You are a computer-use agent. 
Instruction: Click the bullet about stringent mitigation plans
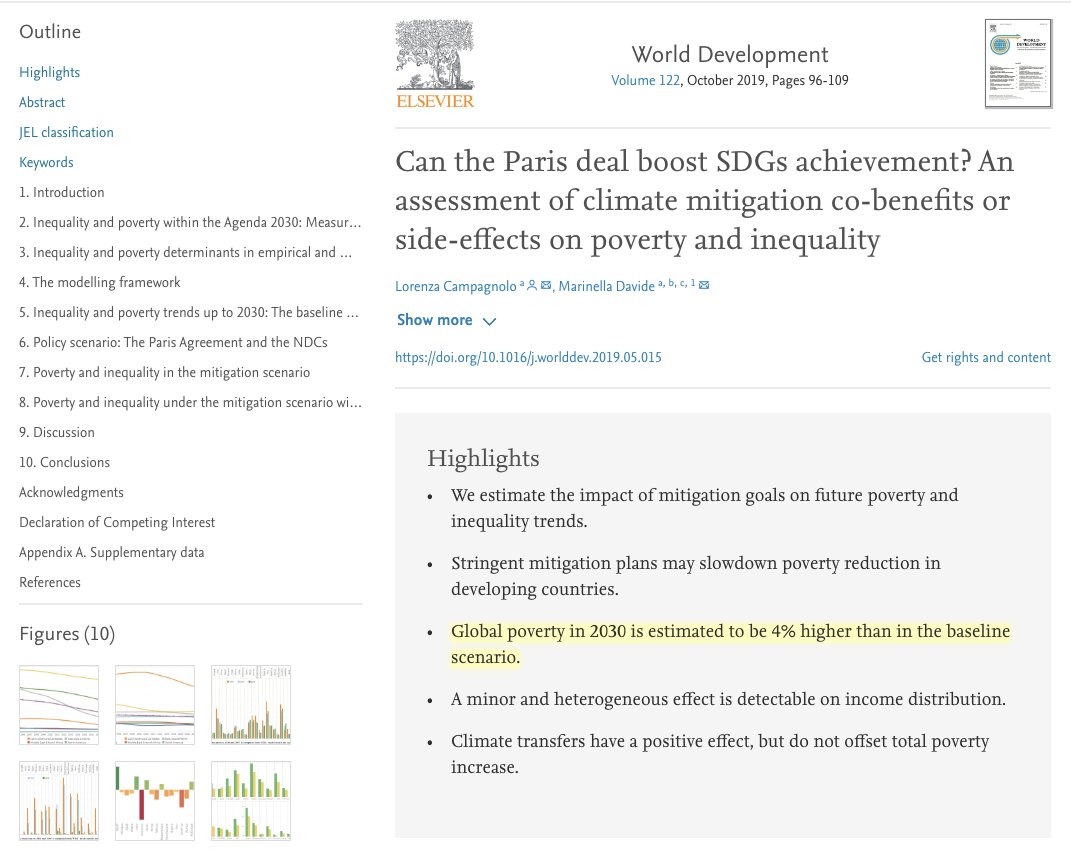tap(695, 576)
